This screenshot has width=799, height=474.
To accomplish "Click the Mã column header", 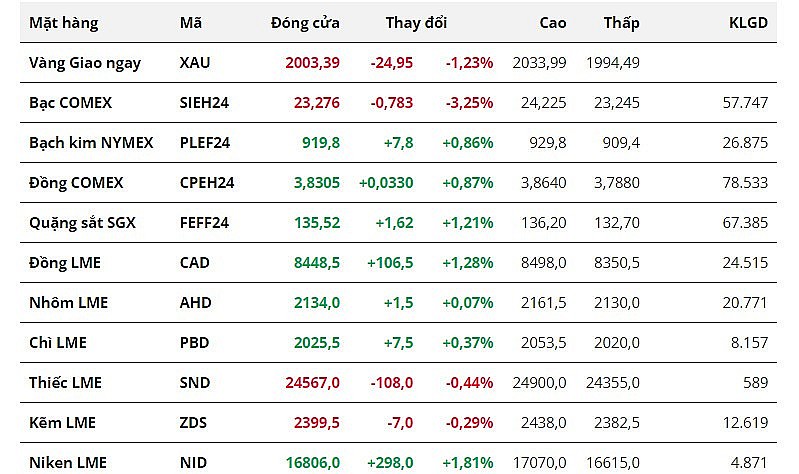I will coord(190,22).
